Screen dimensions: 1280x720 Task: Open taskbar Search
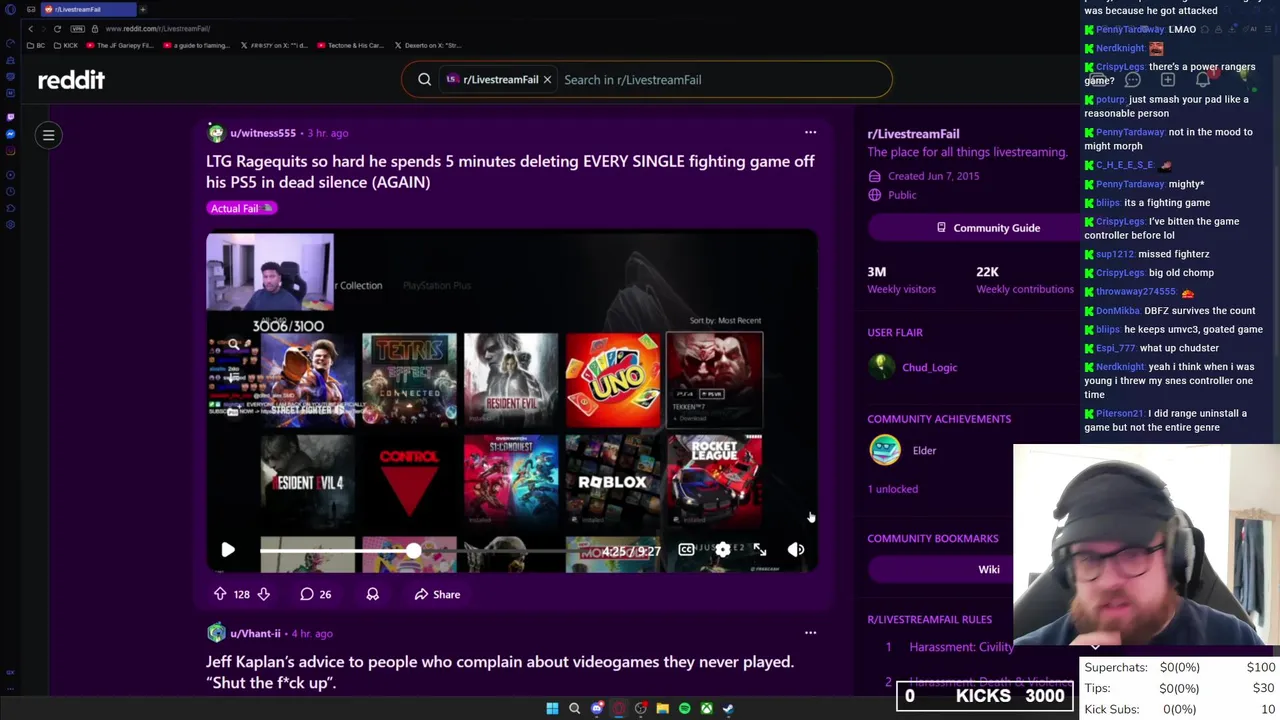(574, 708)
